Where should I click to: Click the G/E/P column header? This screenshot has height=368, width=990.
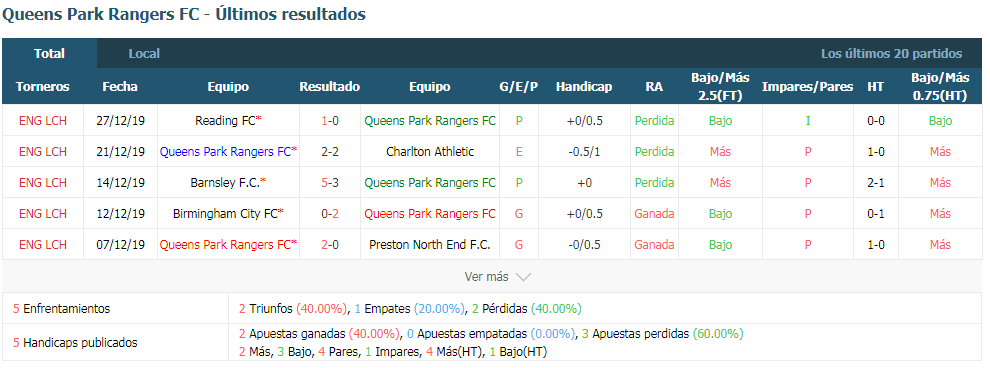[519, 86]
